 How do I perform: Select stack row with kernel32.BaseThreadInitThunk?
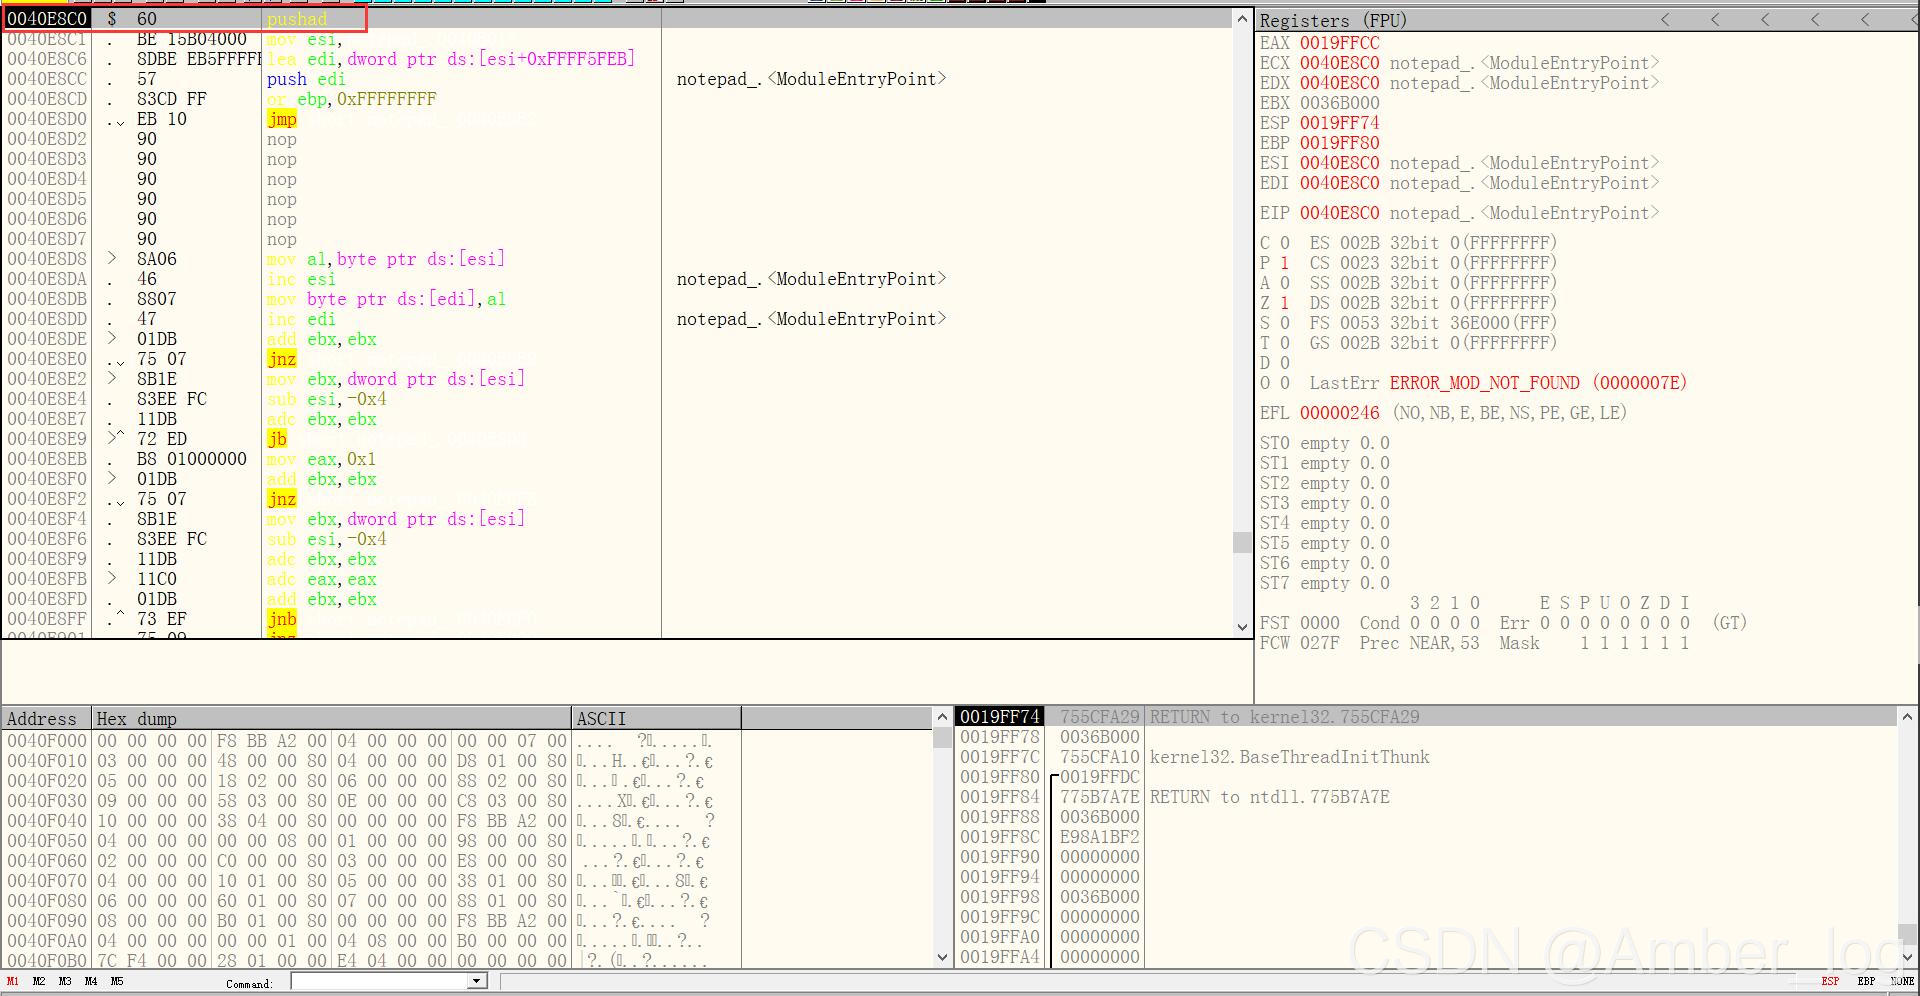(1425, 757)
